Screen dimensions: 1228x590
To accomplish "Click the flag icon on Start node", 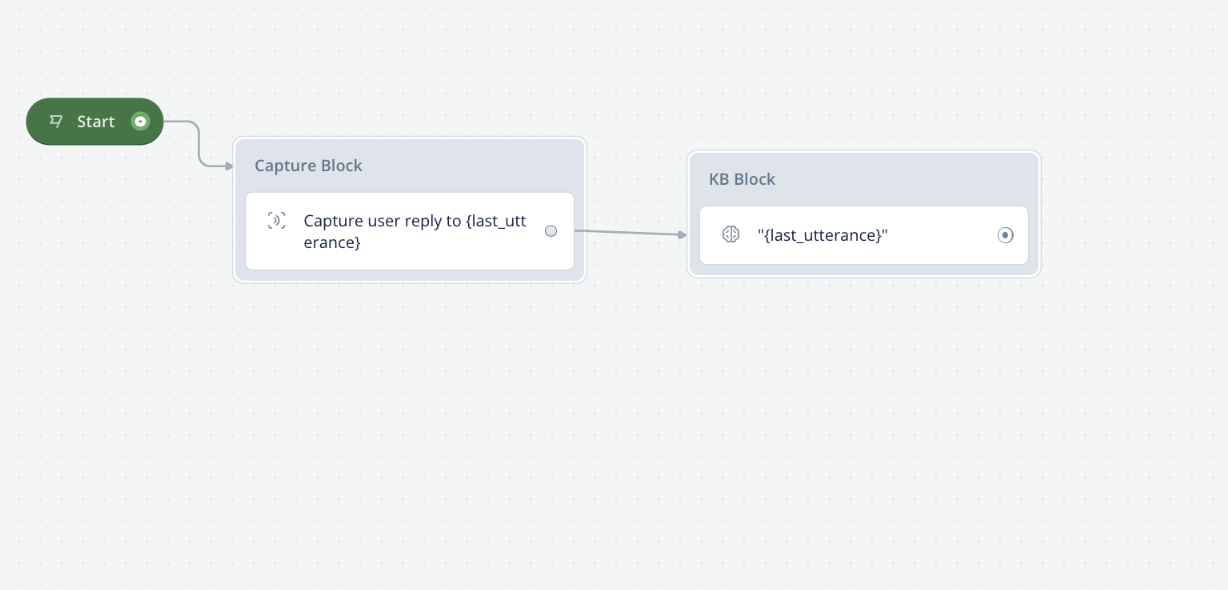I will click(56, 122).
